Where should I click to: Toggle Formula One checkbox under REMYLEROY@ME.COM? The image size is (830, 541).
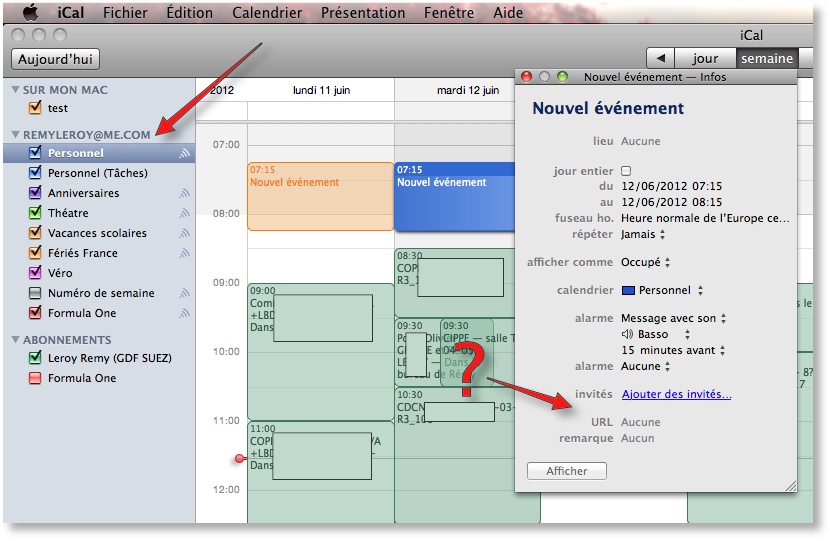coord(35,313)
